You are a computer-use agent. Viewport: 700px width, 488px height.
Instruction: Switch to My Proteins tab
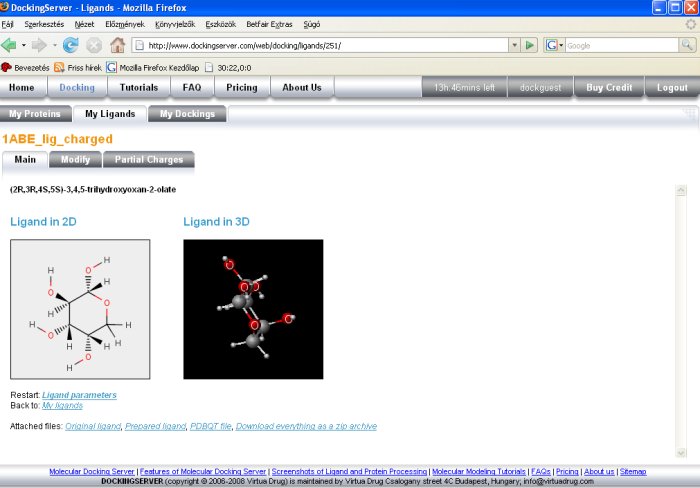coord(35,114)
